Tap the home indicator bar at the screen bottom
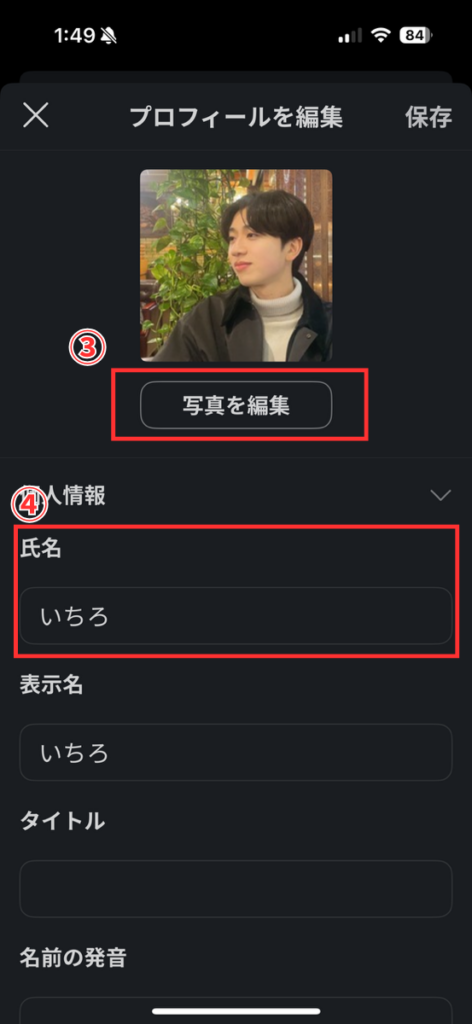The image size is (472, 1024). (236, 1011)
